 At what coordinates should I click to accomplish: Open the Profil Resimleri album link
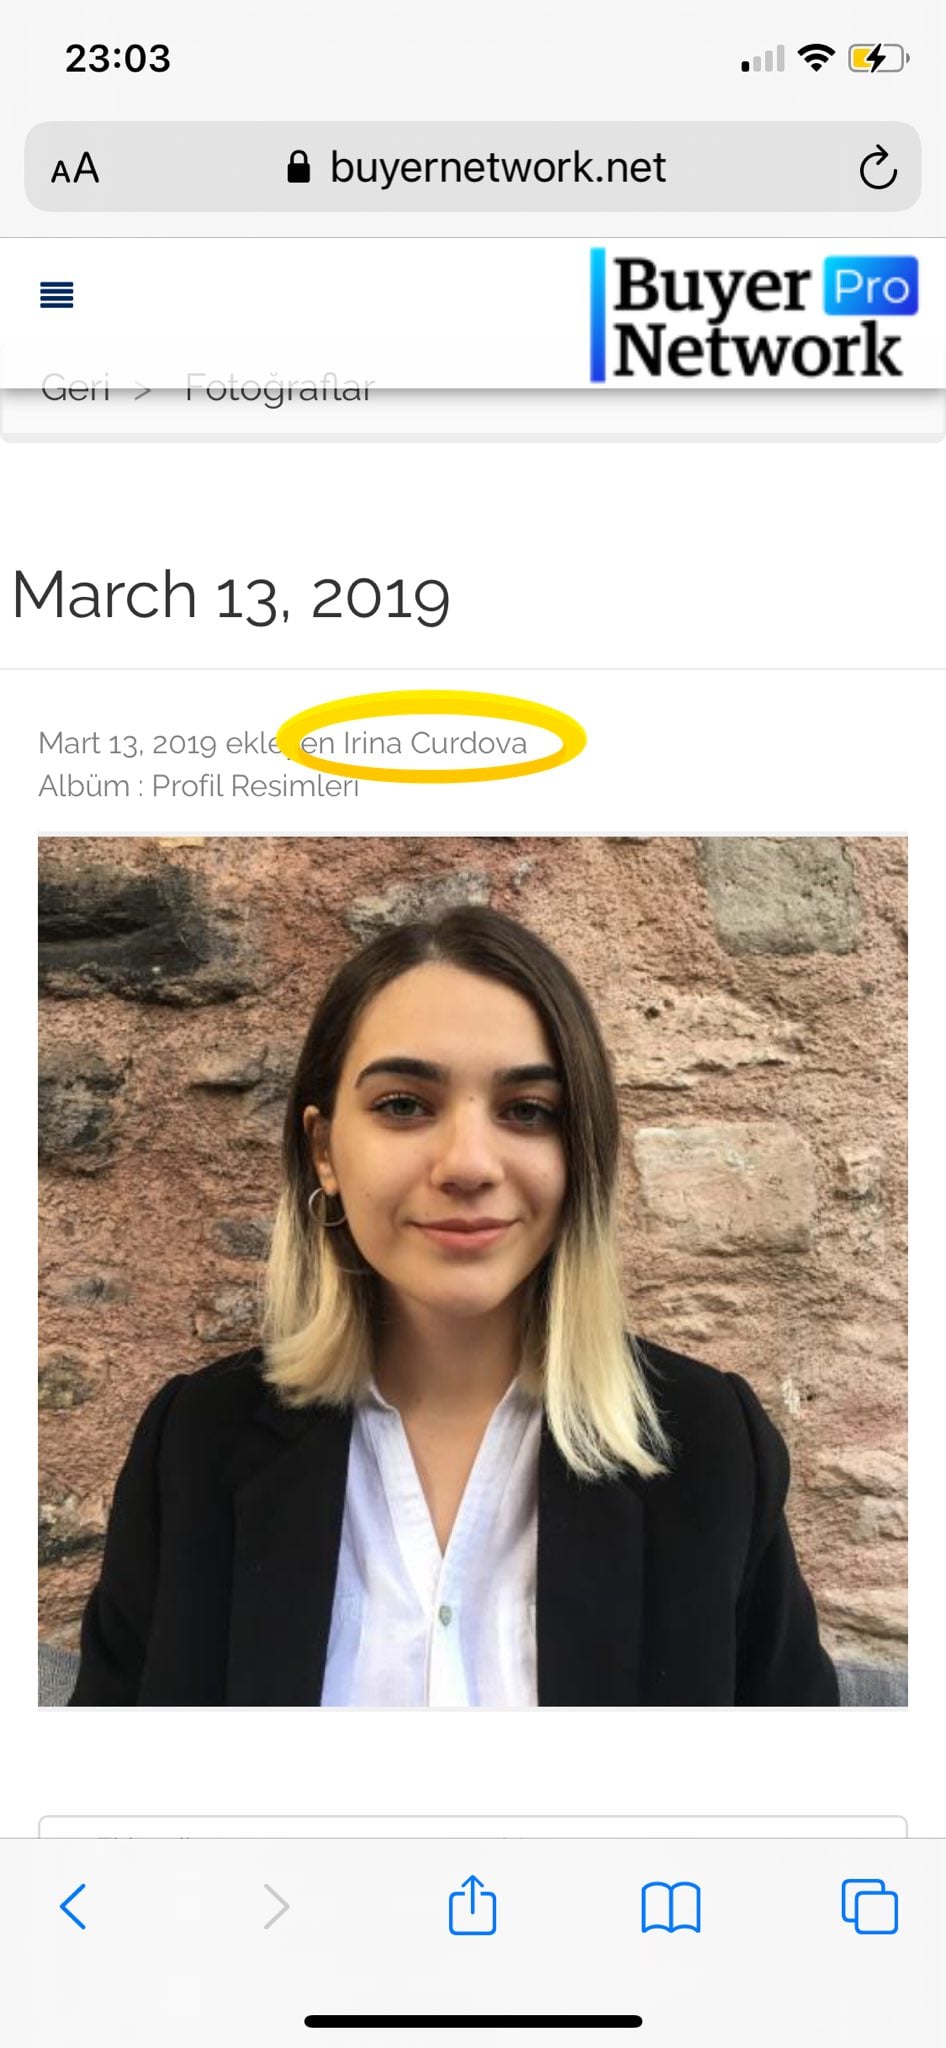point(255,786)
